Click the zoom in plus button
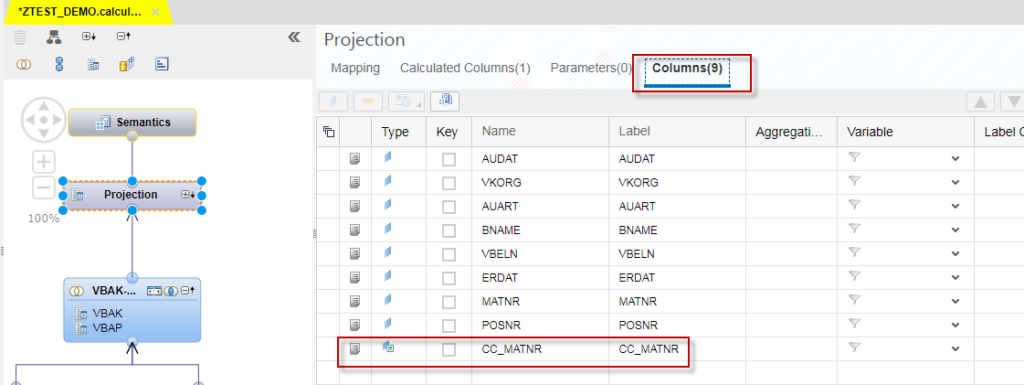Image resolution: width=1024 pixels, height=385 pixels. point(44,162)
